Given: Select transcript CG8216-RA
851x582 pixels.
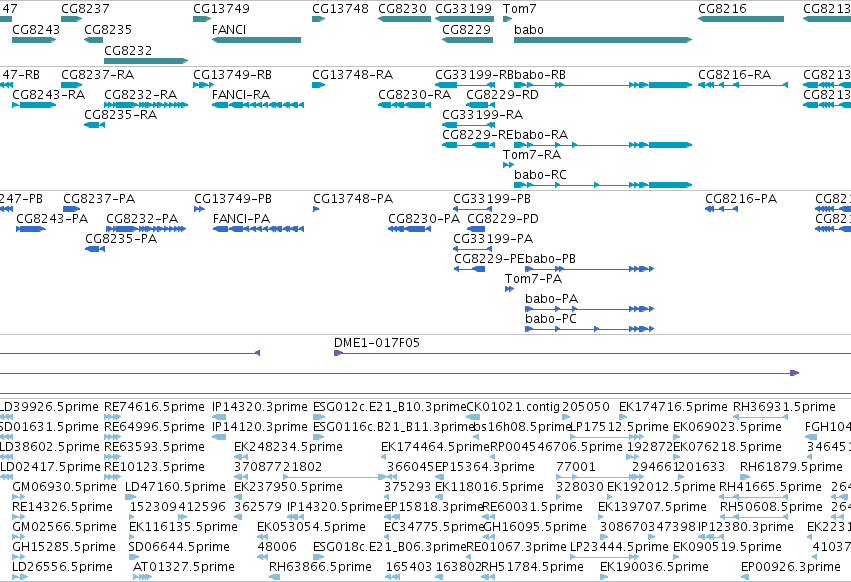Looking at the screenshot, I should coord(742,85).
